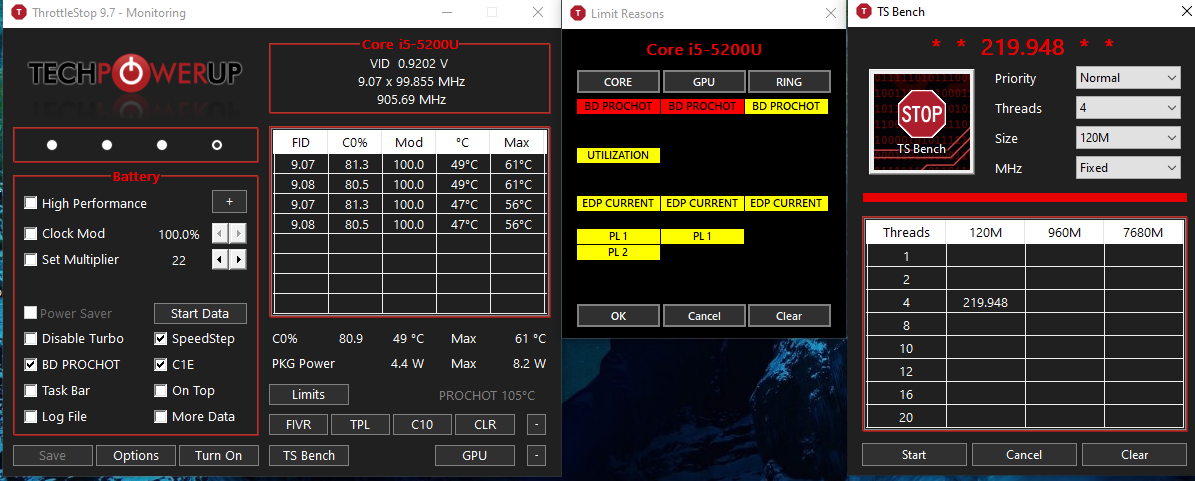Screen dimensions: 1195x481
Task: Click the TS Bench window title icon
Action: [863, 11]
